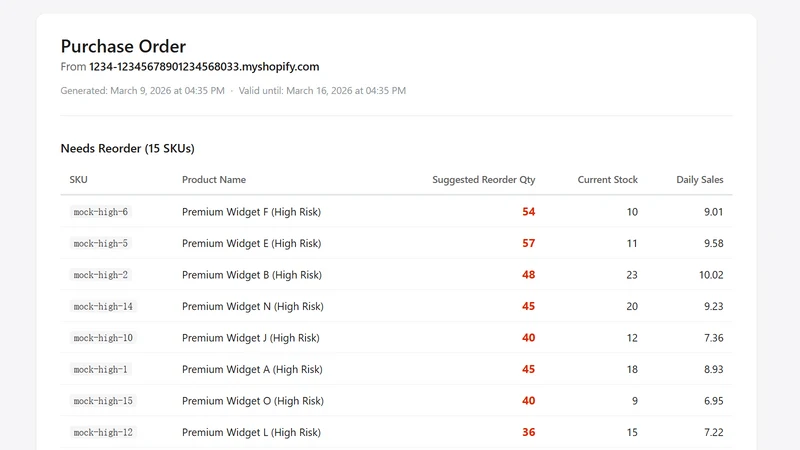Select the mock-high-12 SKU code
The width and height of the screenshot is (800, 450).
(x=103, y=433)
